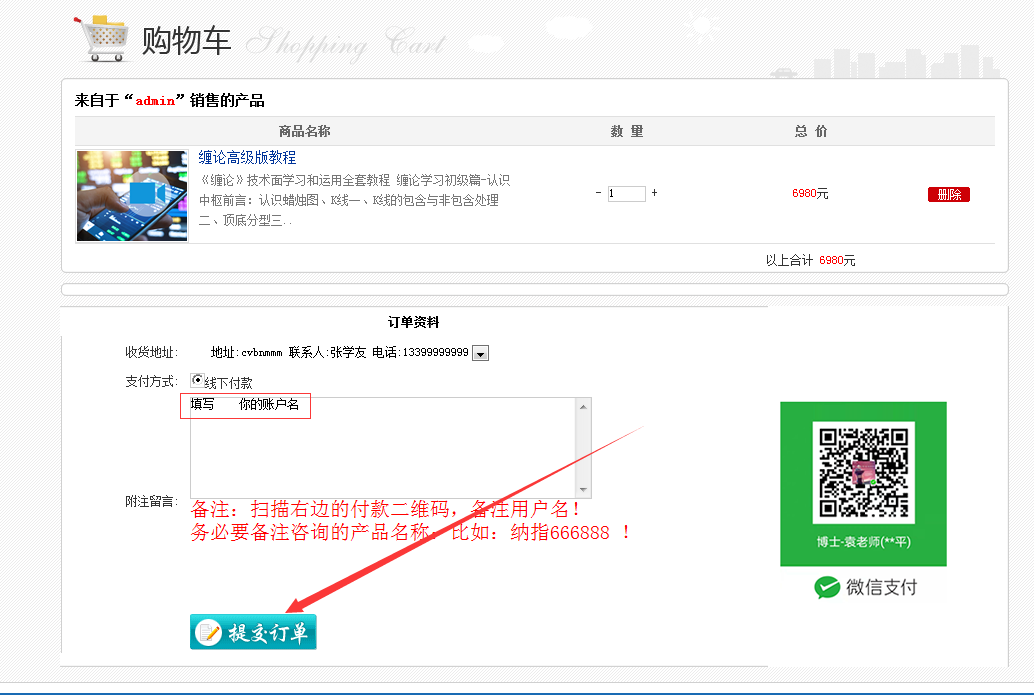
Task: Submit the order with 提交订单 button
Action: click(x=253, y=632)
